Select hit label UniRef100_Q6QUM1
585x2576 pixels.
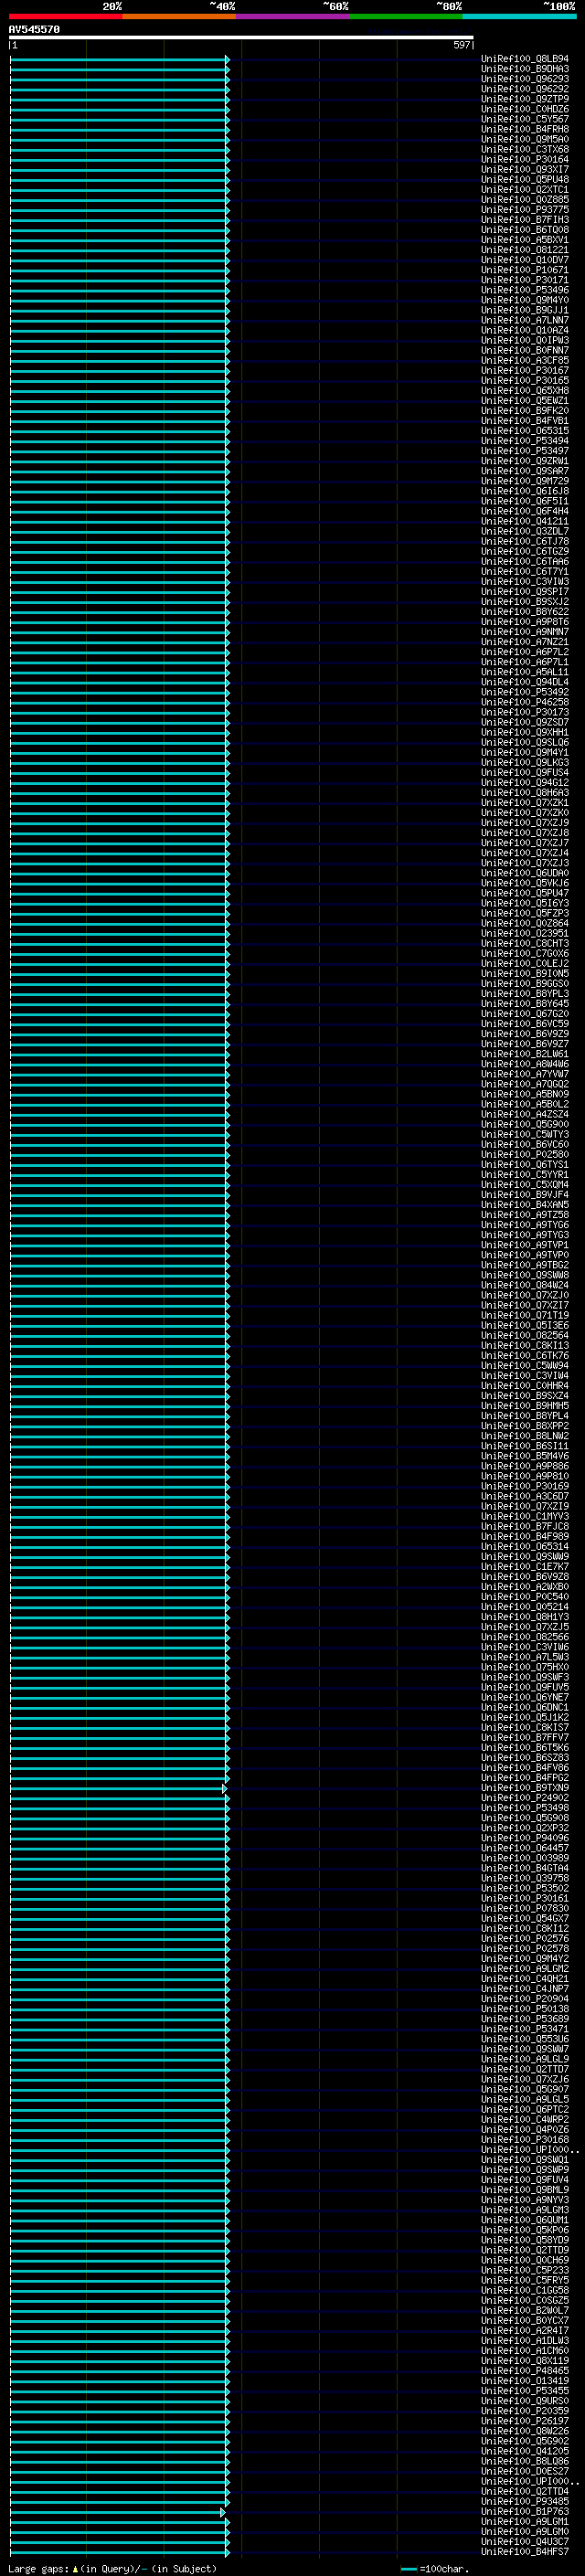pyautogui.click(x=525, y=2219)
